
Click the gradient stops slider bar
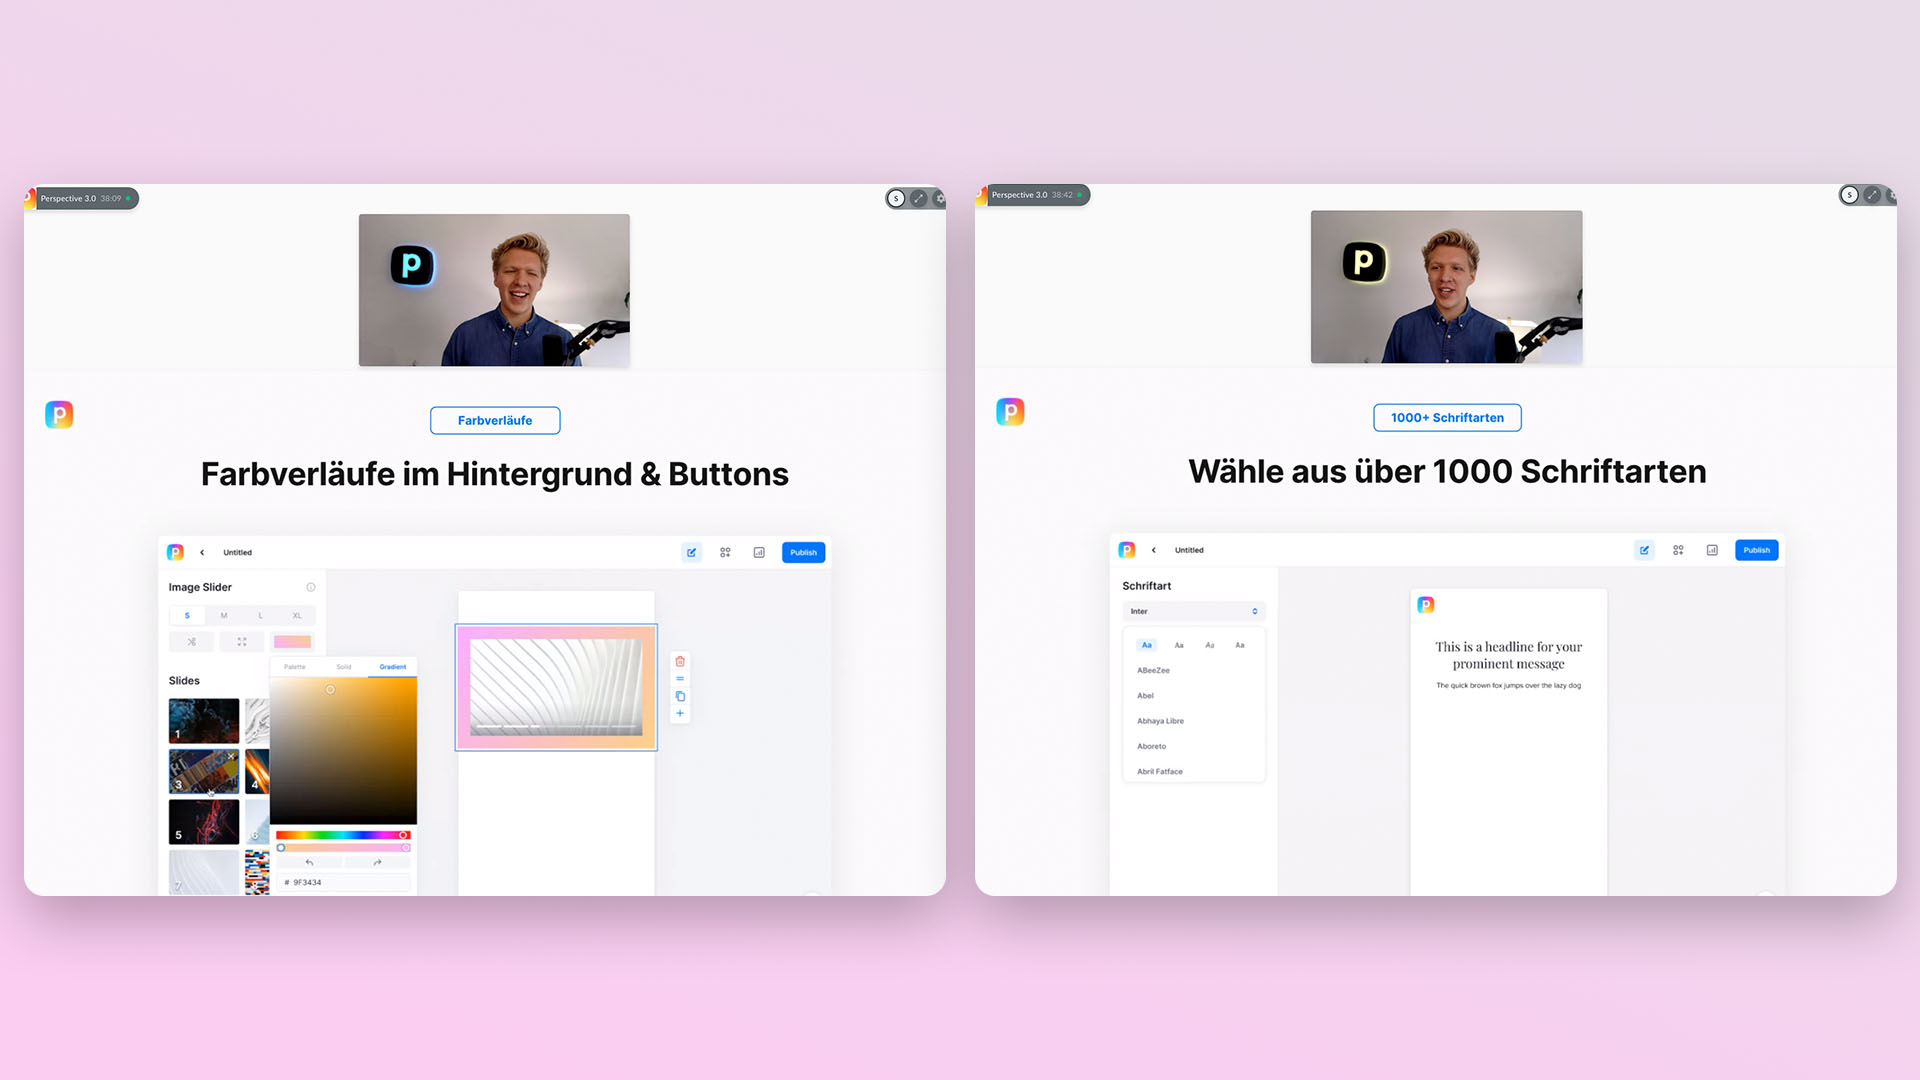pyautogui.click(x=343, y=848)
